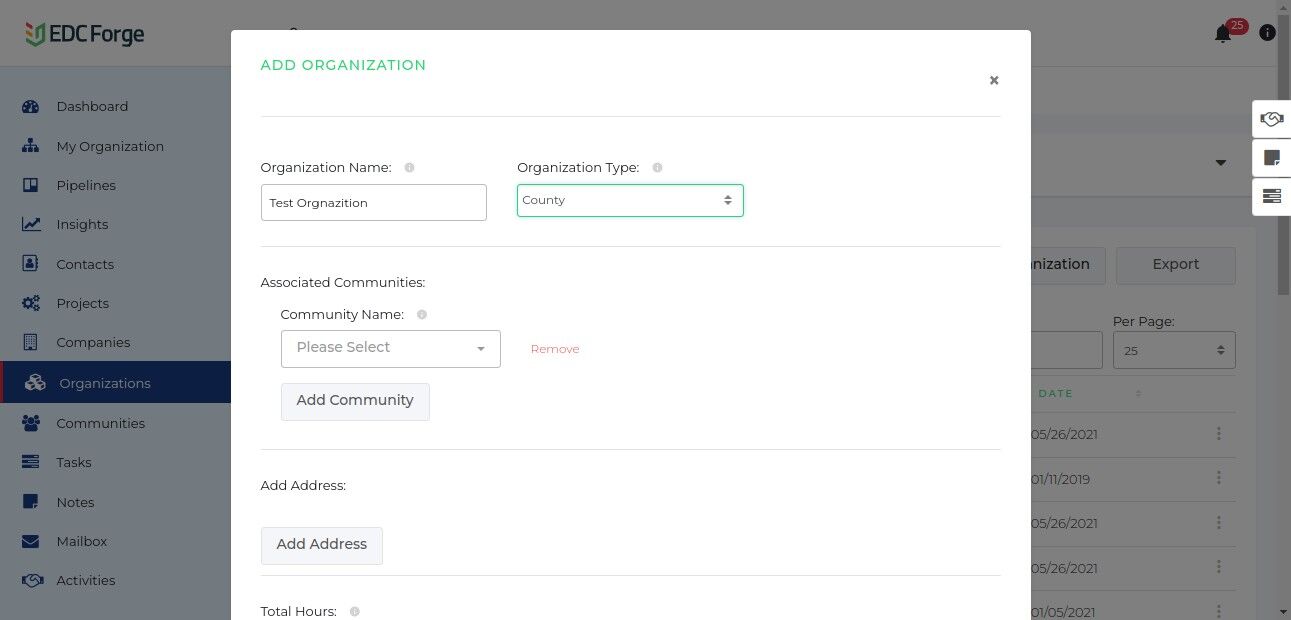This screenshot has height=620, width=1291.
Task: Click the Activities handshake icon in sidebar
Action: pyautogui.click(x=31, y=580)
